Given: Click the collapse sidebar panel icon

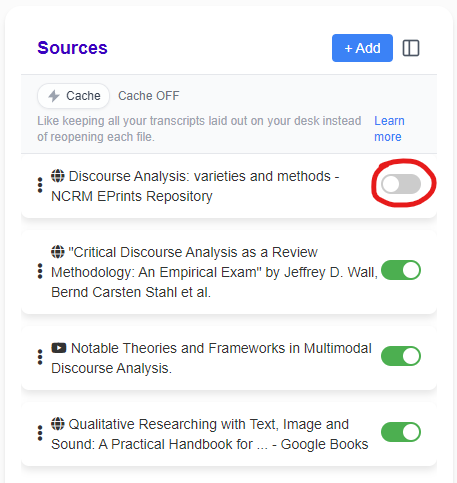Looking at the screenshot, I should pyautogui.click(x=411, y=48).
